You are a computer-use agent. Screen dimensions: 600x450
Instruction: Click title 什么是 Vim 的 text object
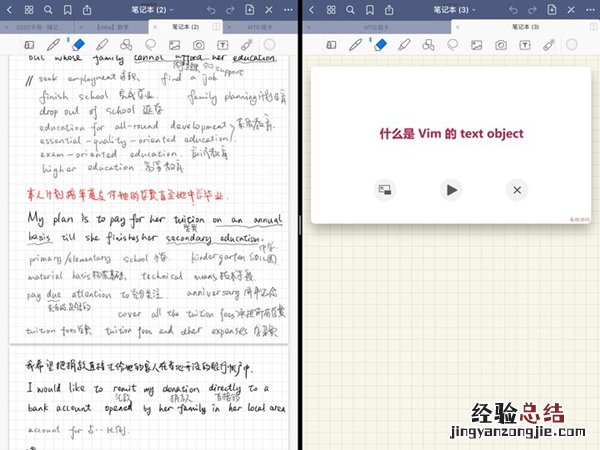tap(451, 134)
